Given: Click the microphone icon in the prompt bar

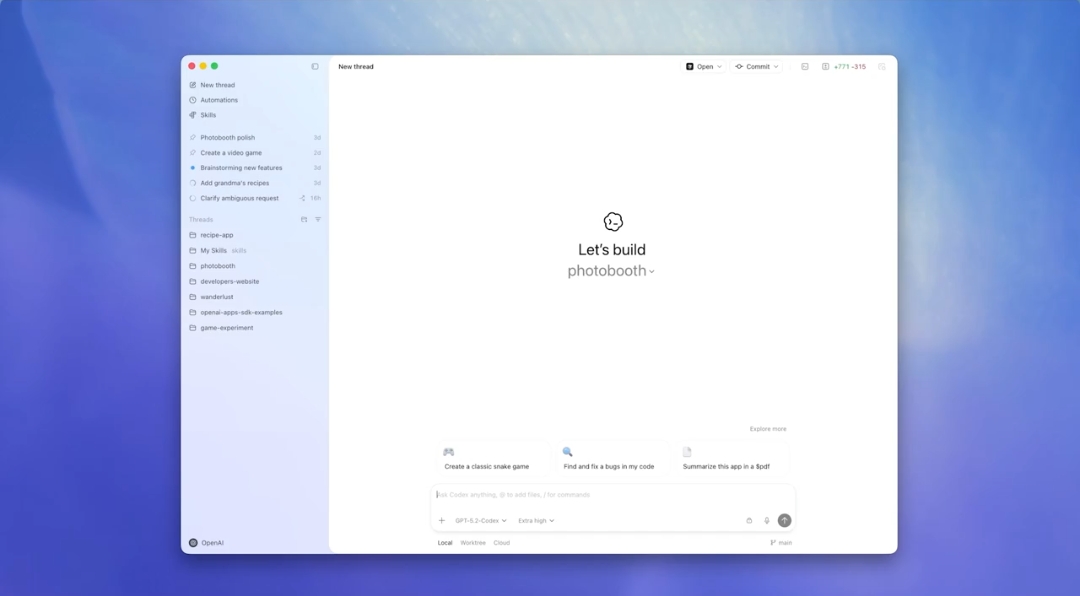Looking at the screenshot, I should 765,520.
